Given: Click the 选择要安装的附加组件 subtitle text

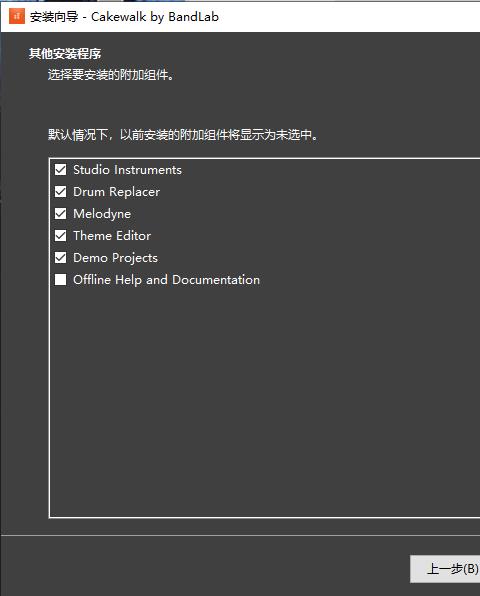Looking at the screenshot, I should pyautogui.click(x=111, y=75).
